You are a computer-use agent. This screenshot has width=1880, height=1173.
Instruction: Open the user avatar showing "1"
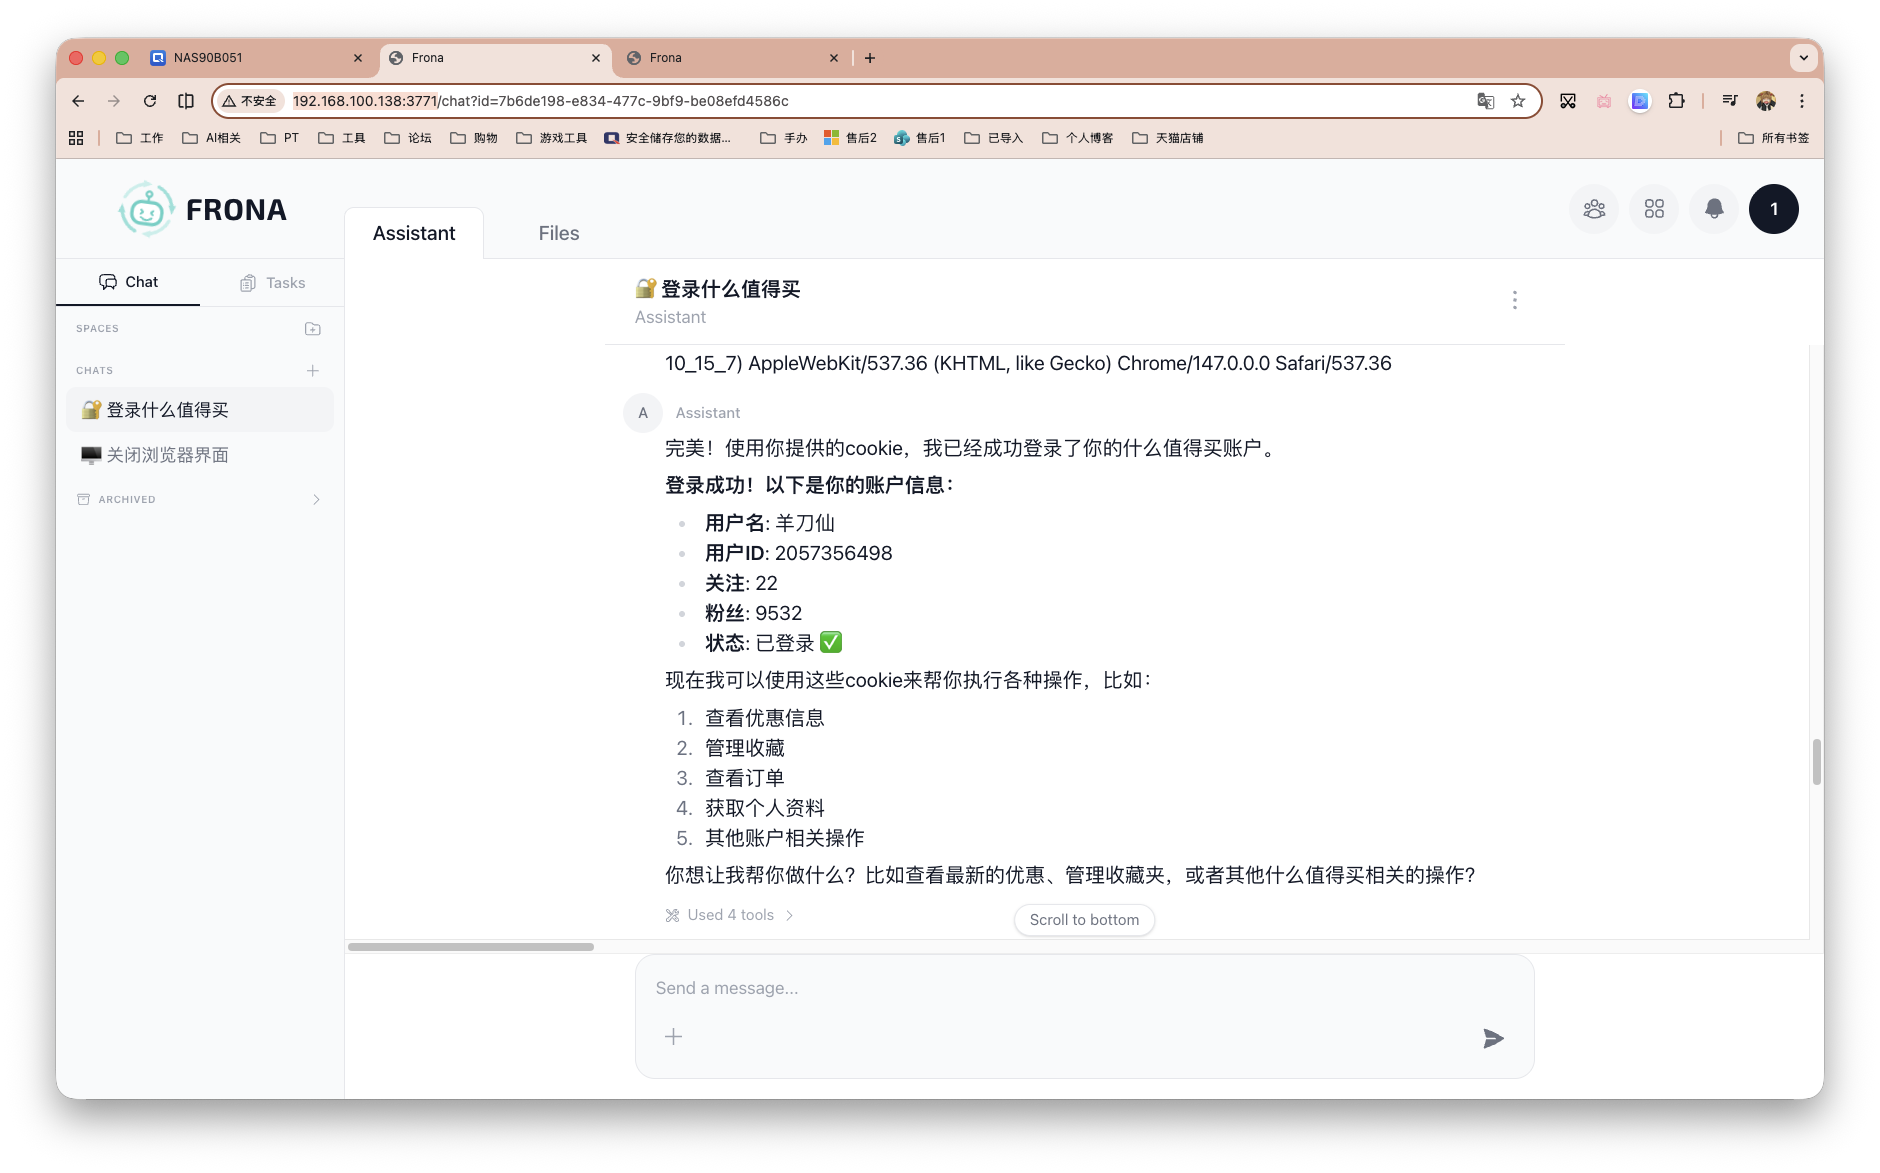click(x=1773, y=209)
